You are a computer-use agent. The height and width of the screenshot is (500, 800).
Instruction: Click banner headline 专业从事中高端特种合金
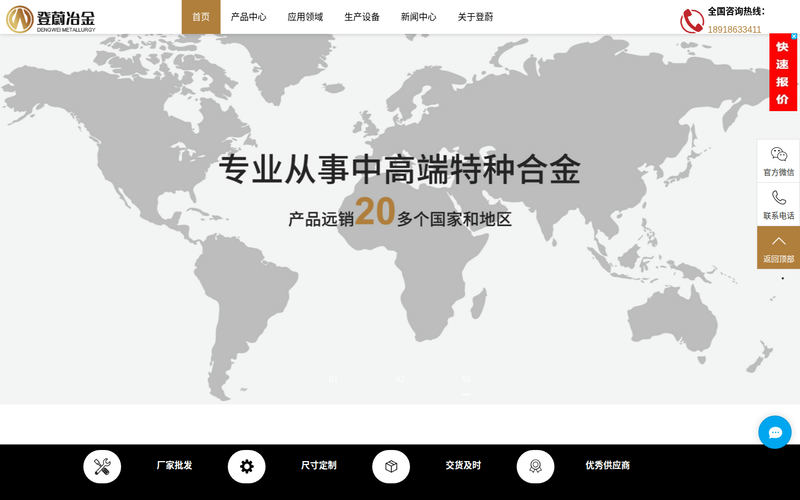[x=399, y=169]
